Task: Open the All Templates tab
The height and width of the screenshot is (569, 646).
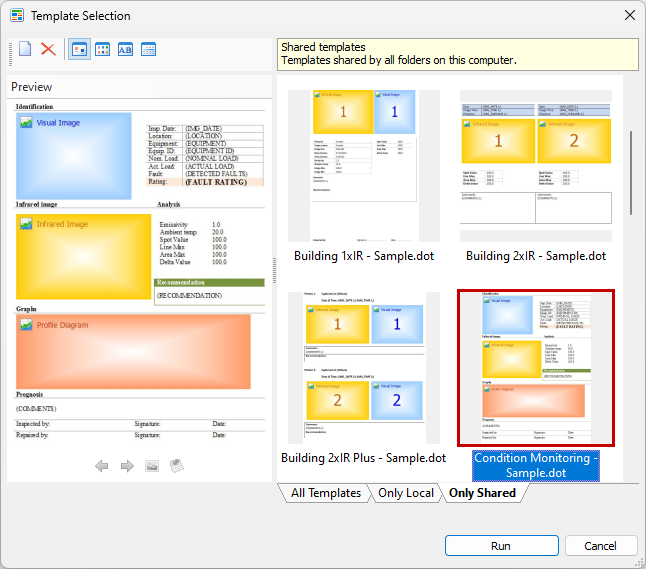Action: click(325, 493)
